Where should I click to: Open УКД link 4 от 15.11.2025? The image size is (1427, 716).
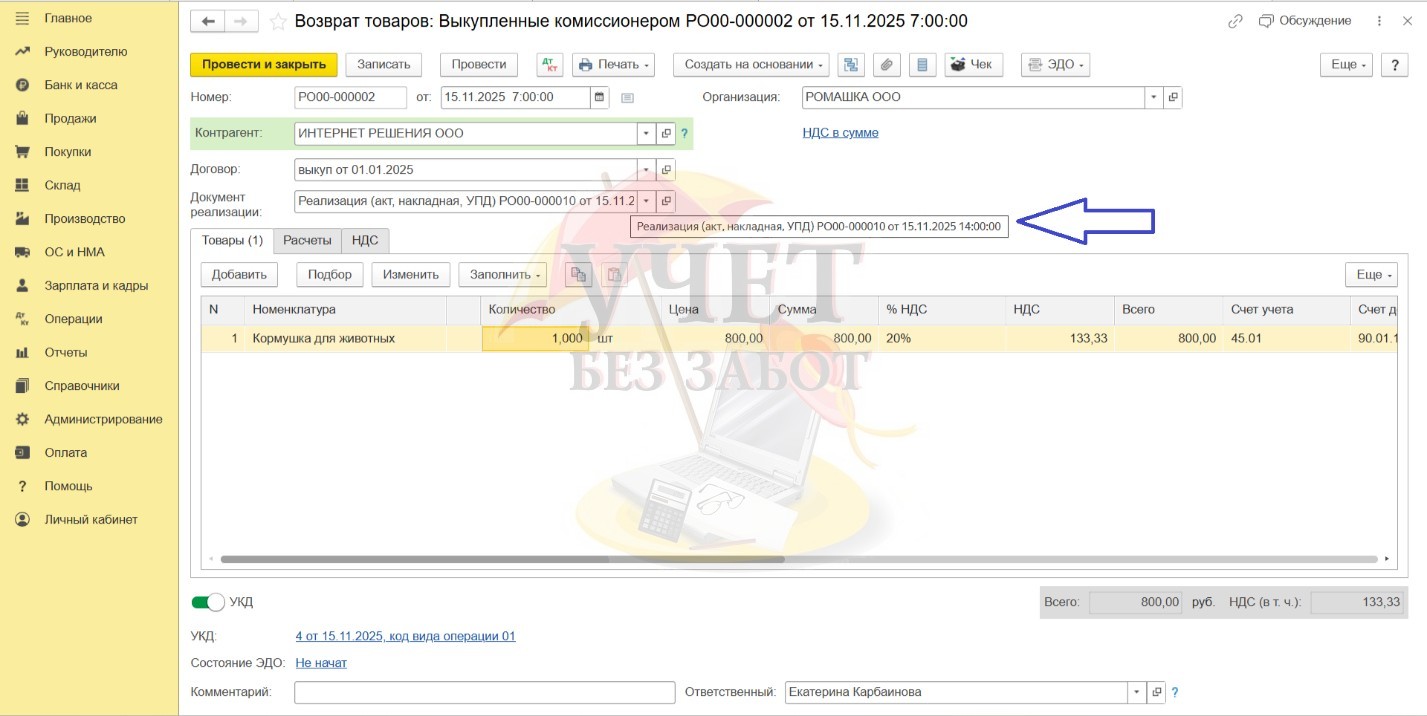pyautogui.click(x=405, y=636)
